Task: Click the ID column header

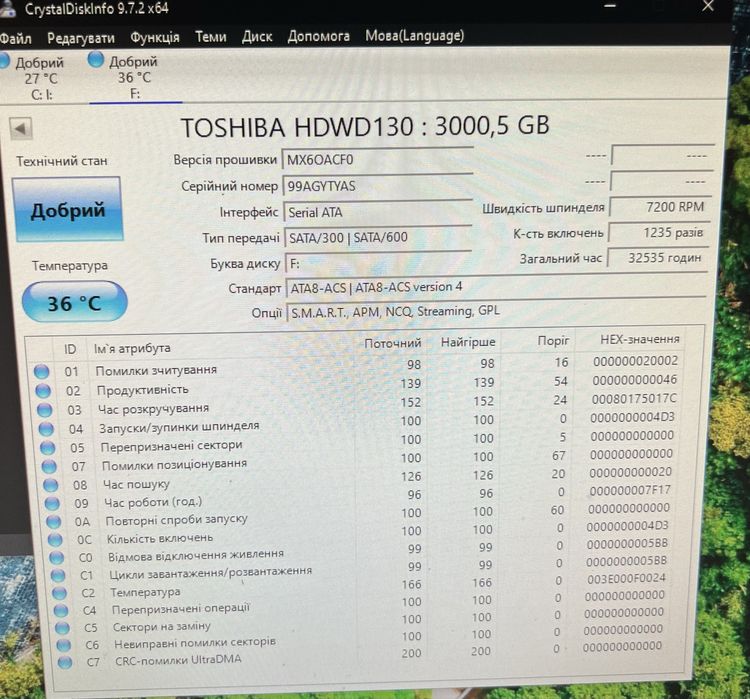Action: [70, 349]
